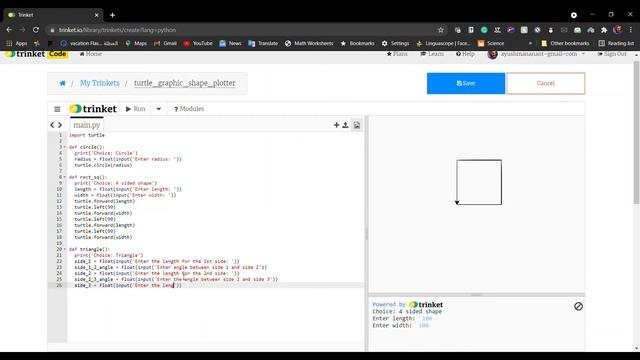640x360 pixels.
Task: Open a new browser tab
Action: tap(112, 15)
